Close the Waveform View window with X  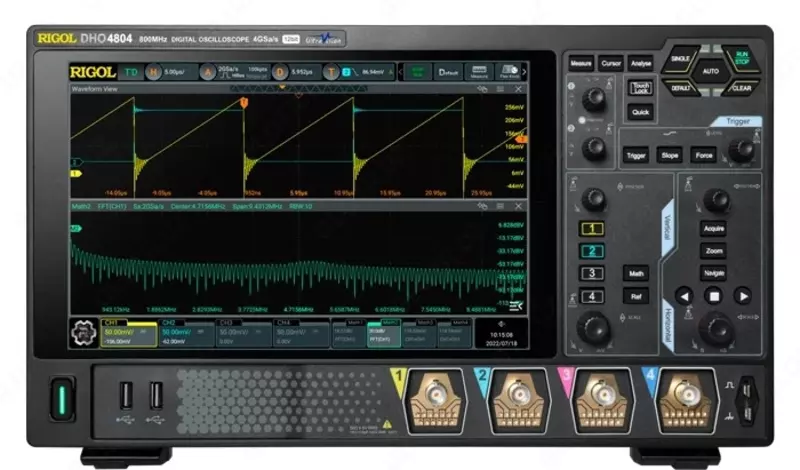pyautogui.click(x=520, y=90)
